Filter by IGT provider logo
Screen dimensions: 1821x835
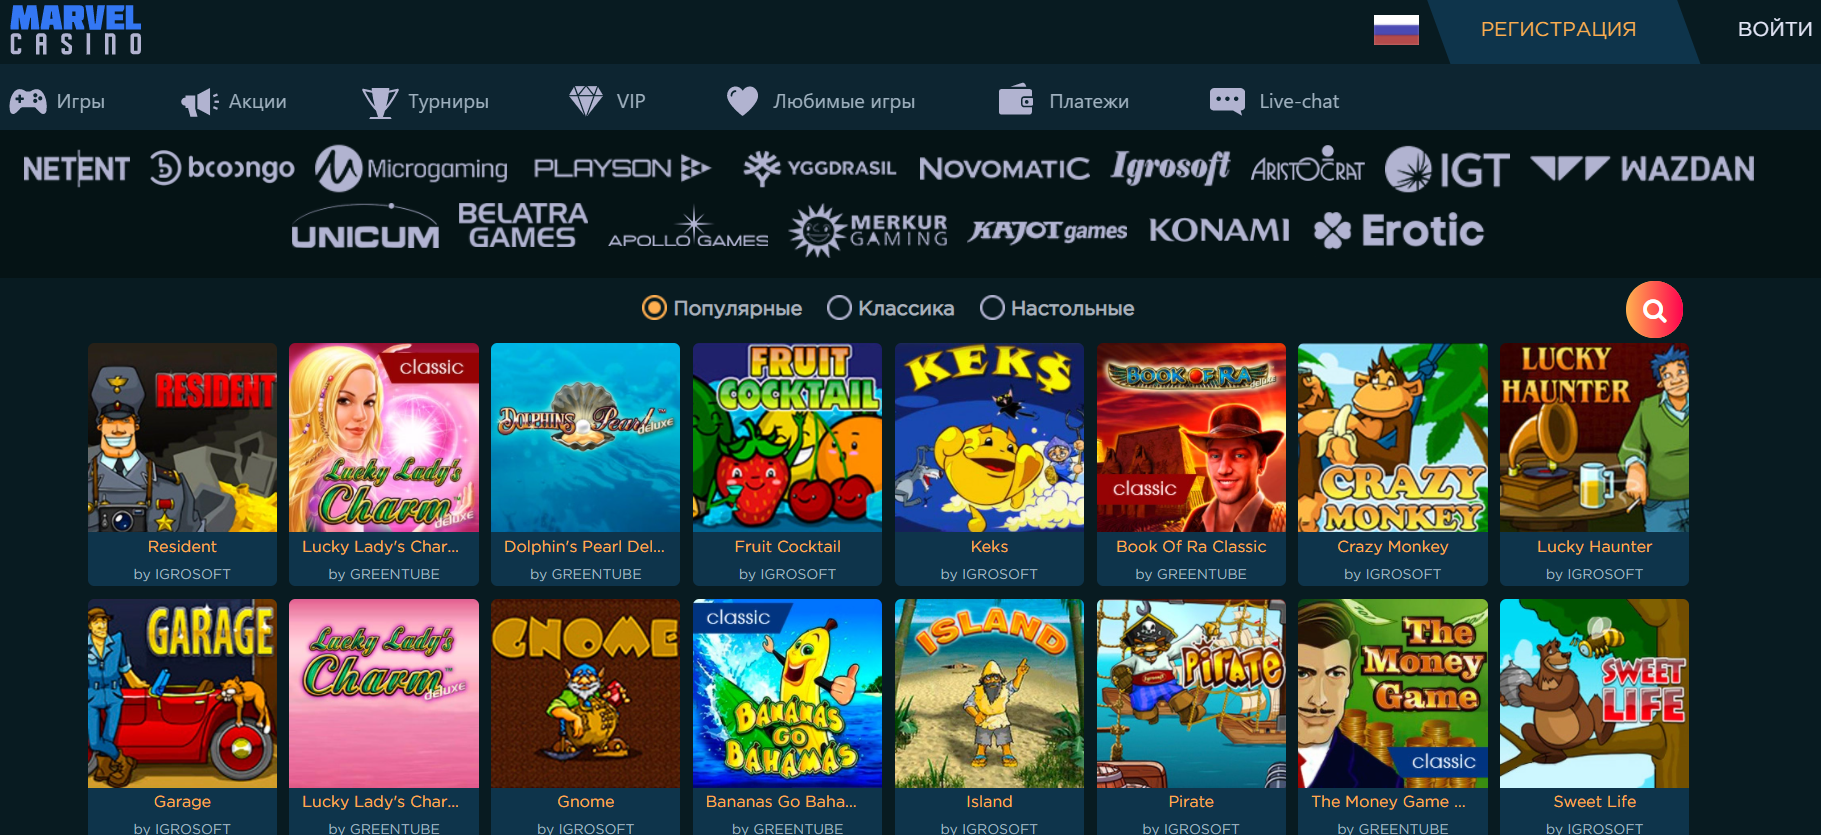coord(1447,169)
